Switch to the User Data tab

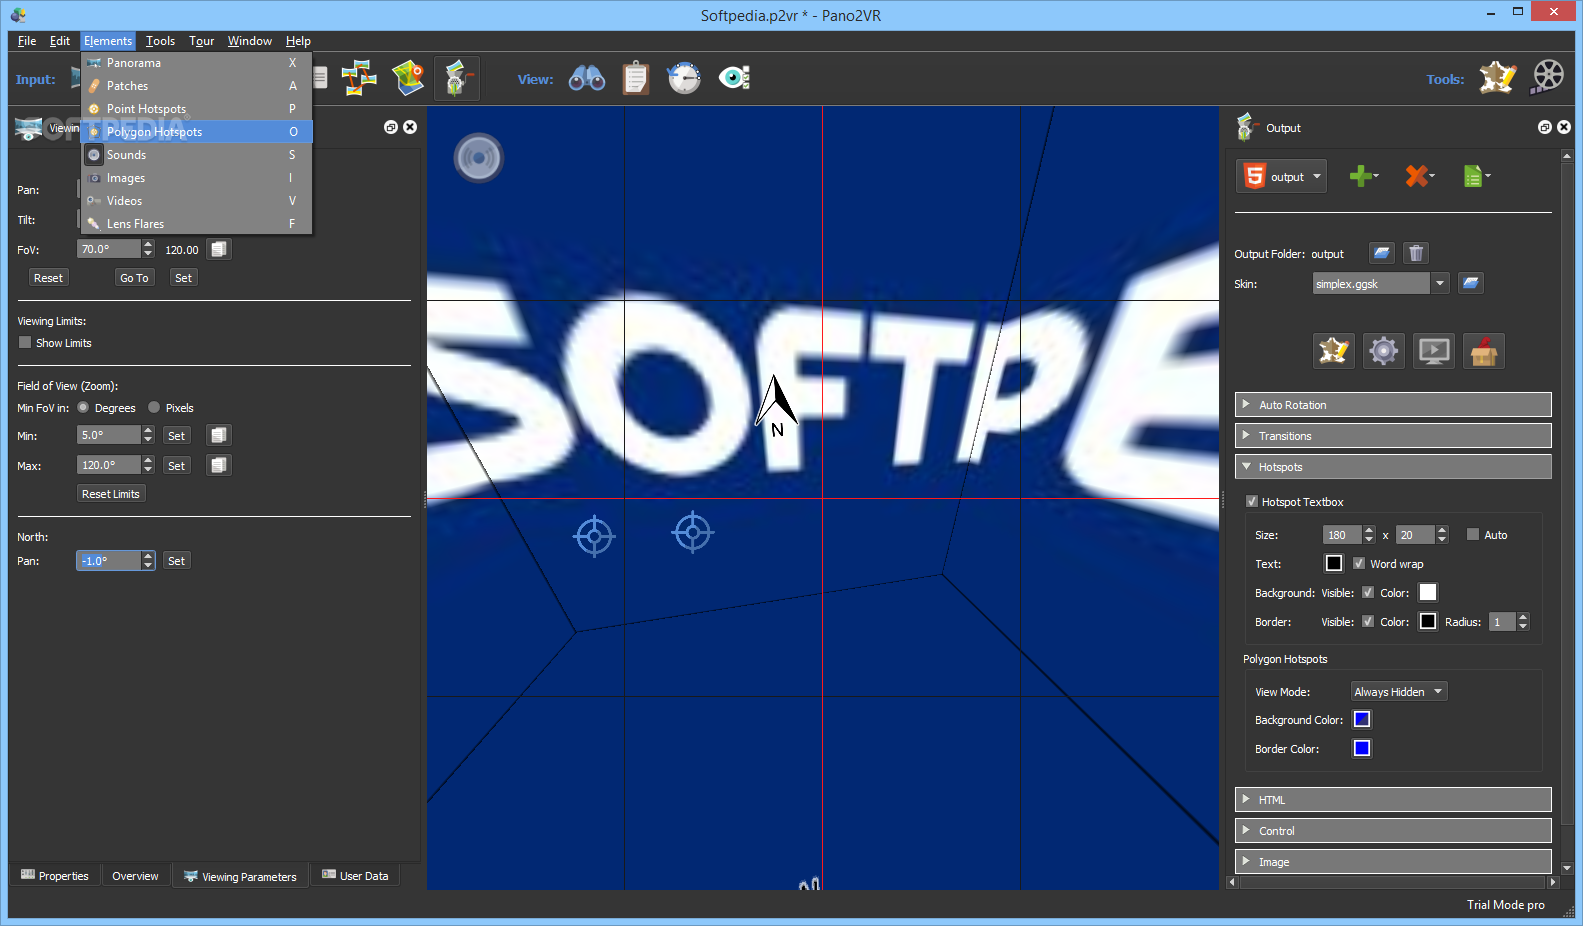click(355, 876)
